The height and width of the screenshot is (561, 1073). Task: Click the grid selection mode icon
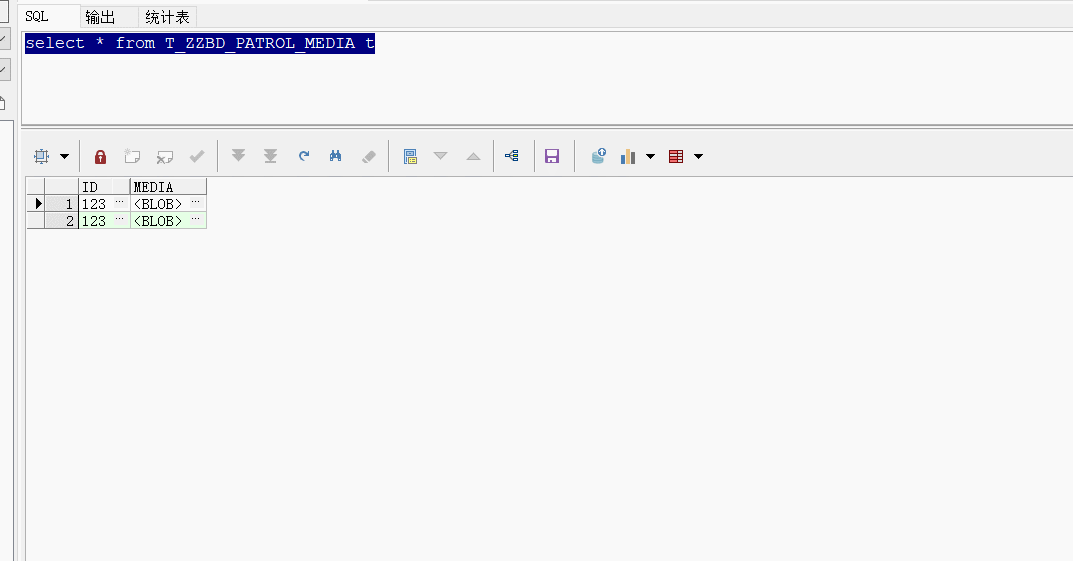41,157
